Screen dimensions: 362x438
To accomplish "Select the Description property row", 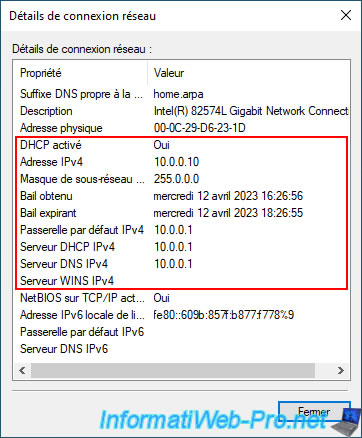I will coord(182,111).
